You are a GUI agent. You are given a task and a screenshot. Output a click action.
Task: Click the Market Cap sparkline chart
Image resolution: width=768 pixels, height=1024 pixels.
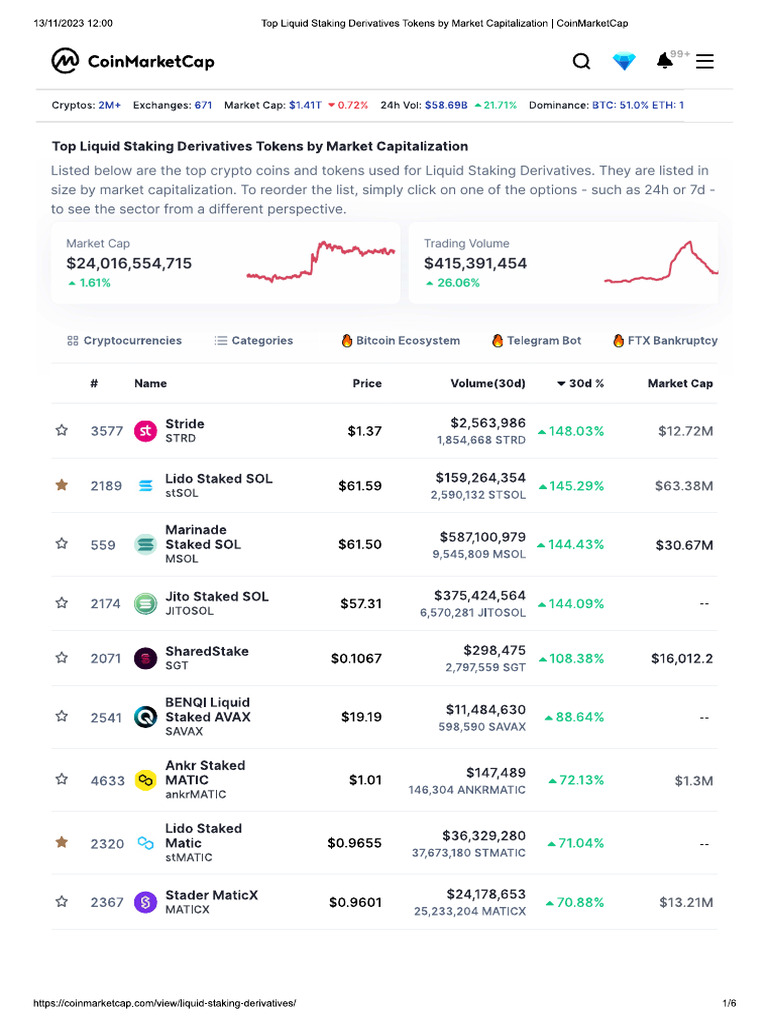(320, 262)
